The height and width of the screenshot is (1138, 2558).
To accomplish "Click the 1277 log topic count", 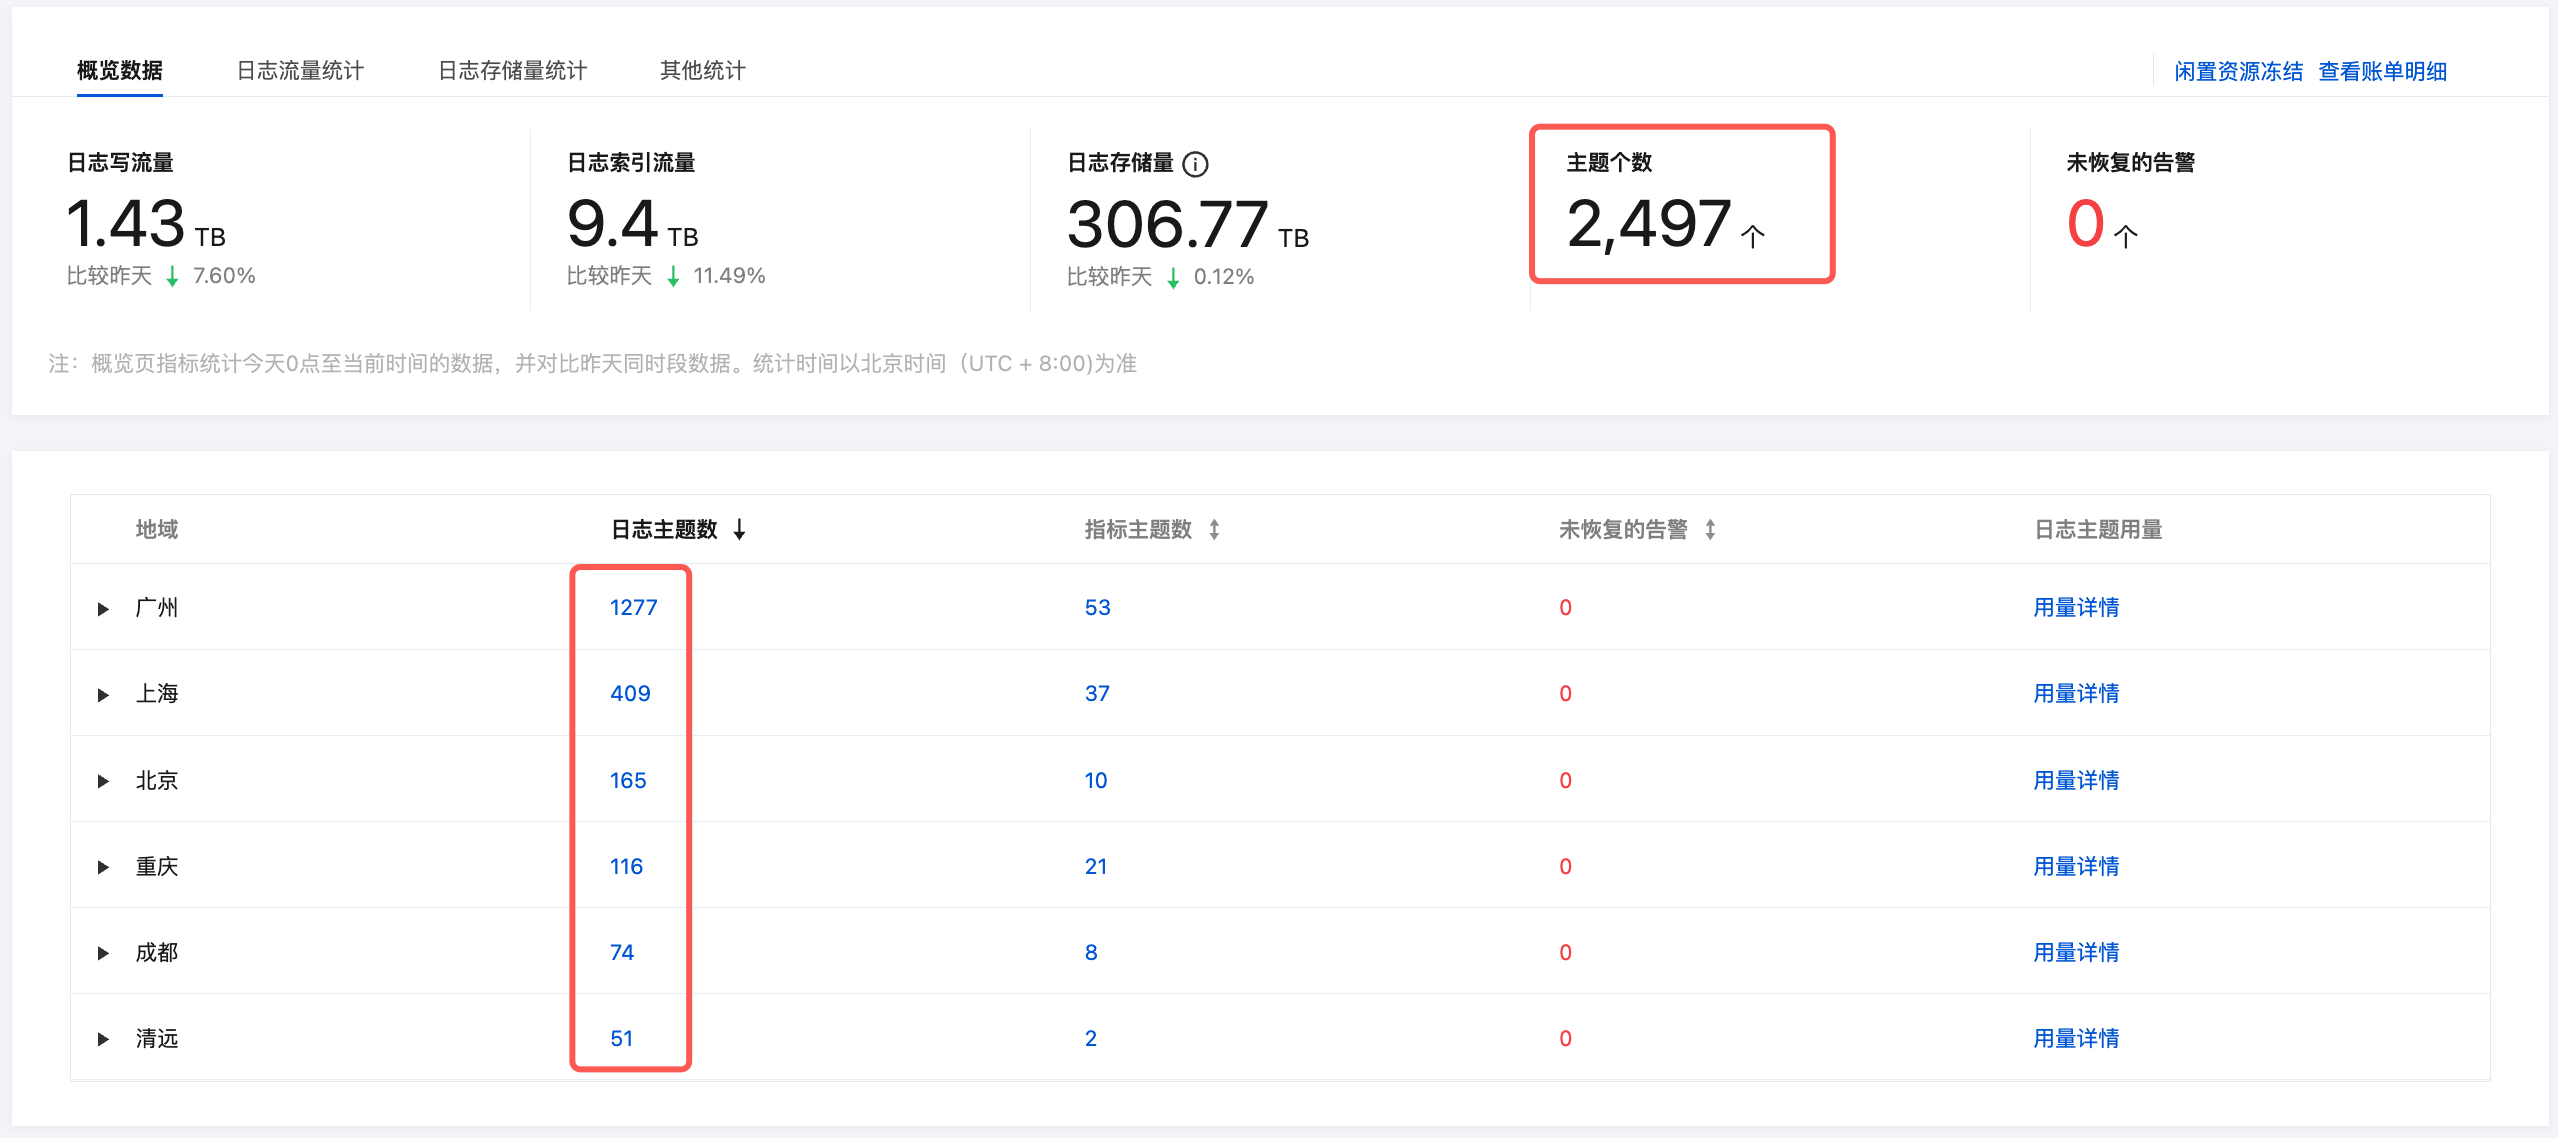I will 633,607.
